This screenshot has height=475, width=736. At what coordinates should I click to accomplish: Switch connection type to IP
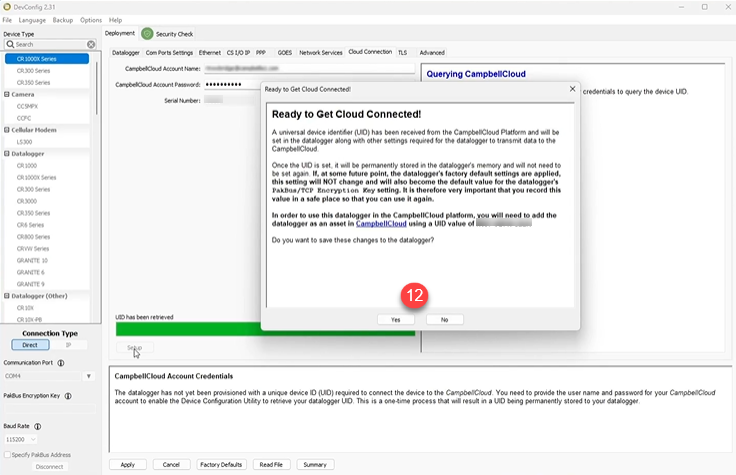(68, 345)
